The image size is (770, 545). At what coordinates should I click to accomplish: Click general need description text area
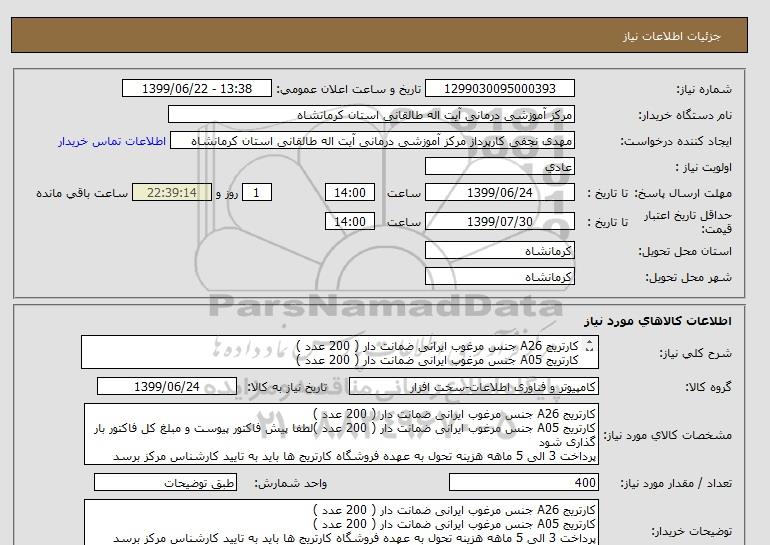pyautogui.click(x=340, y=352)
